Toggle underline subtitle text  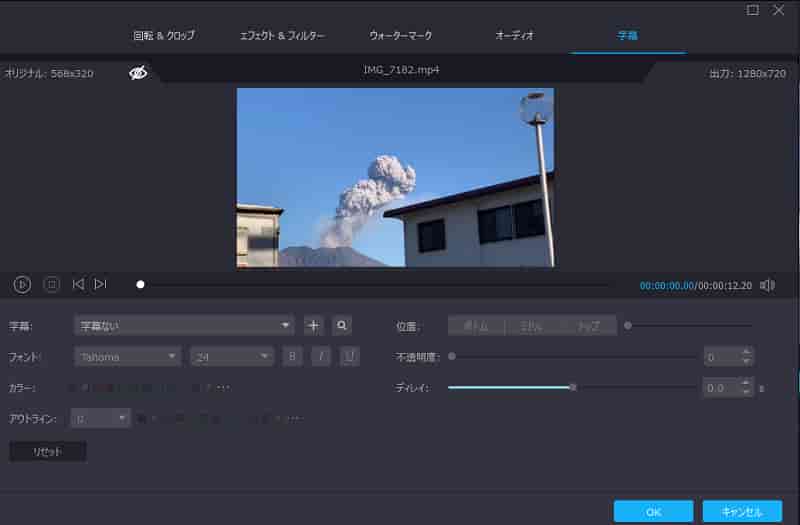point(350,356)
